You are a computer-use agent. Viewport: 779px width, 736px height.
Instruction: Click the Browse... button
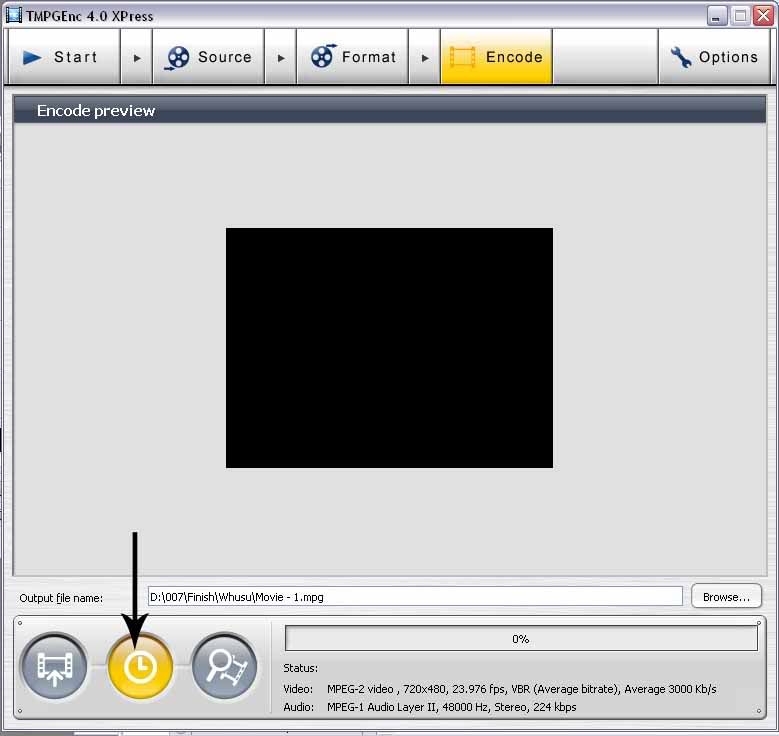tap(726, 596)
